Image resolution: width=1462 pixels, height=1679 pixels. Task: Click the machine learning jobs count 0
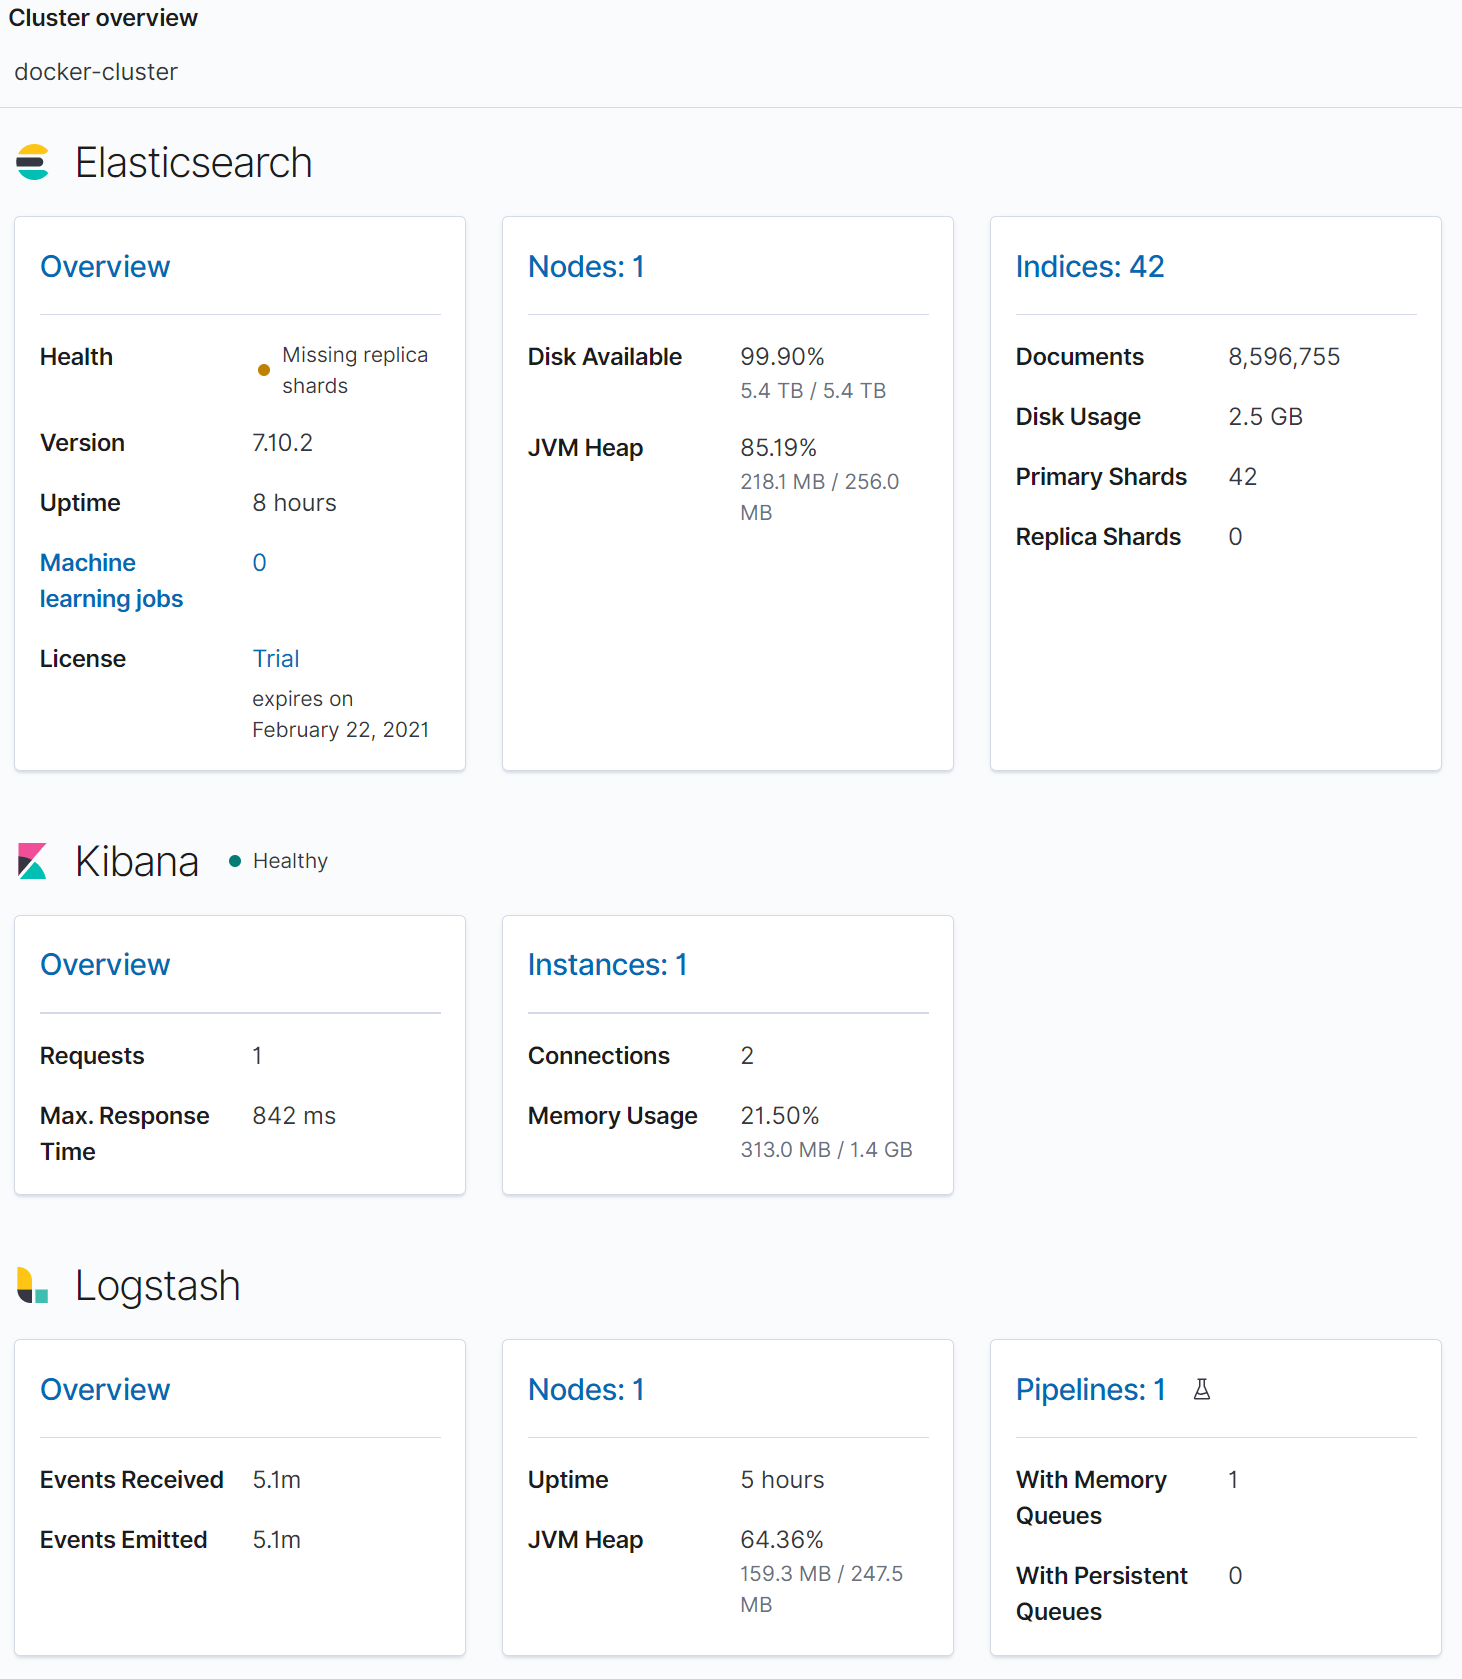pos(259,562)
